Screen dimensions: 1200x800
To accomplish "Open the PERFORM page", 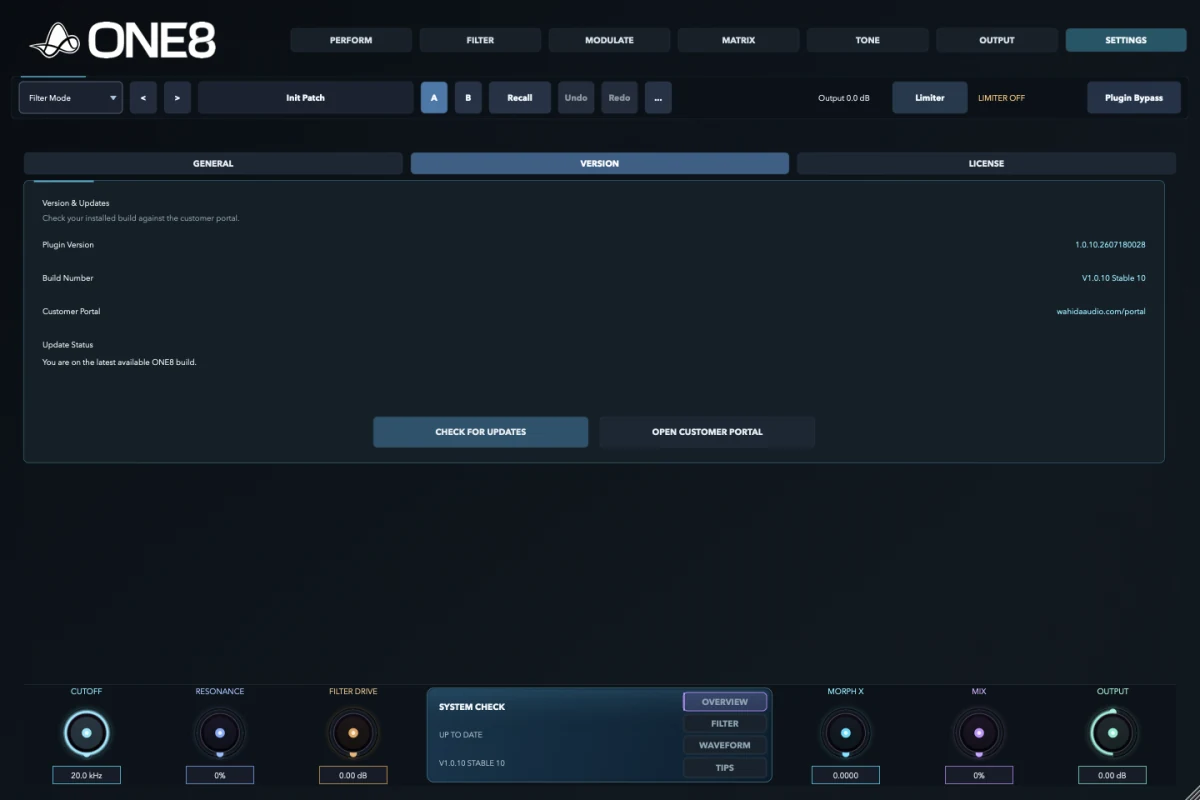I will [x=351, y=40].
